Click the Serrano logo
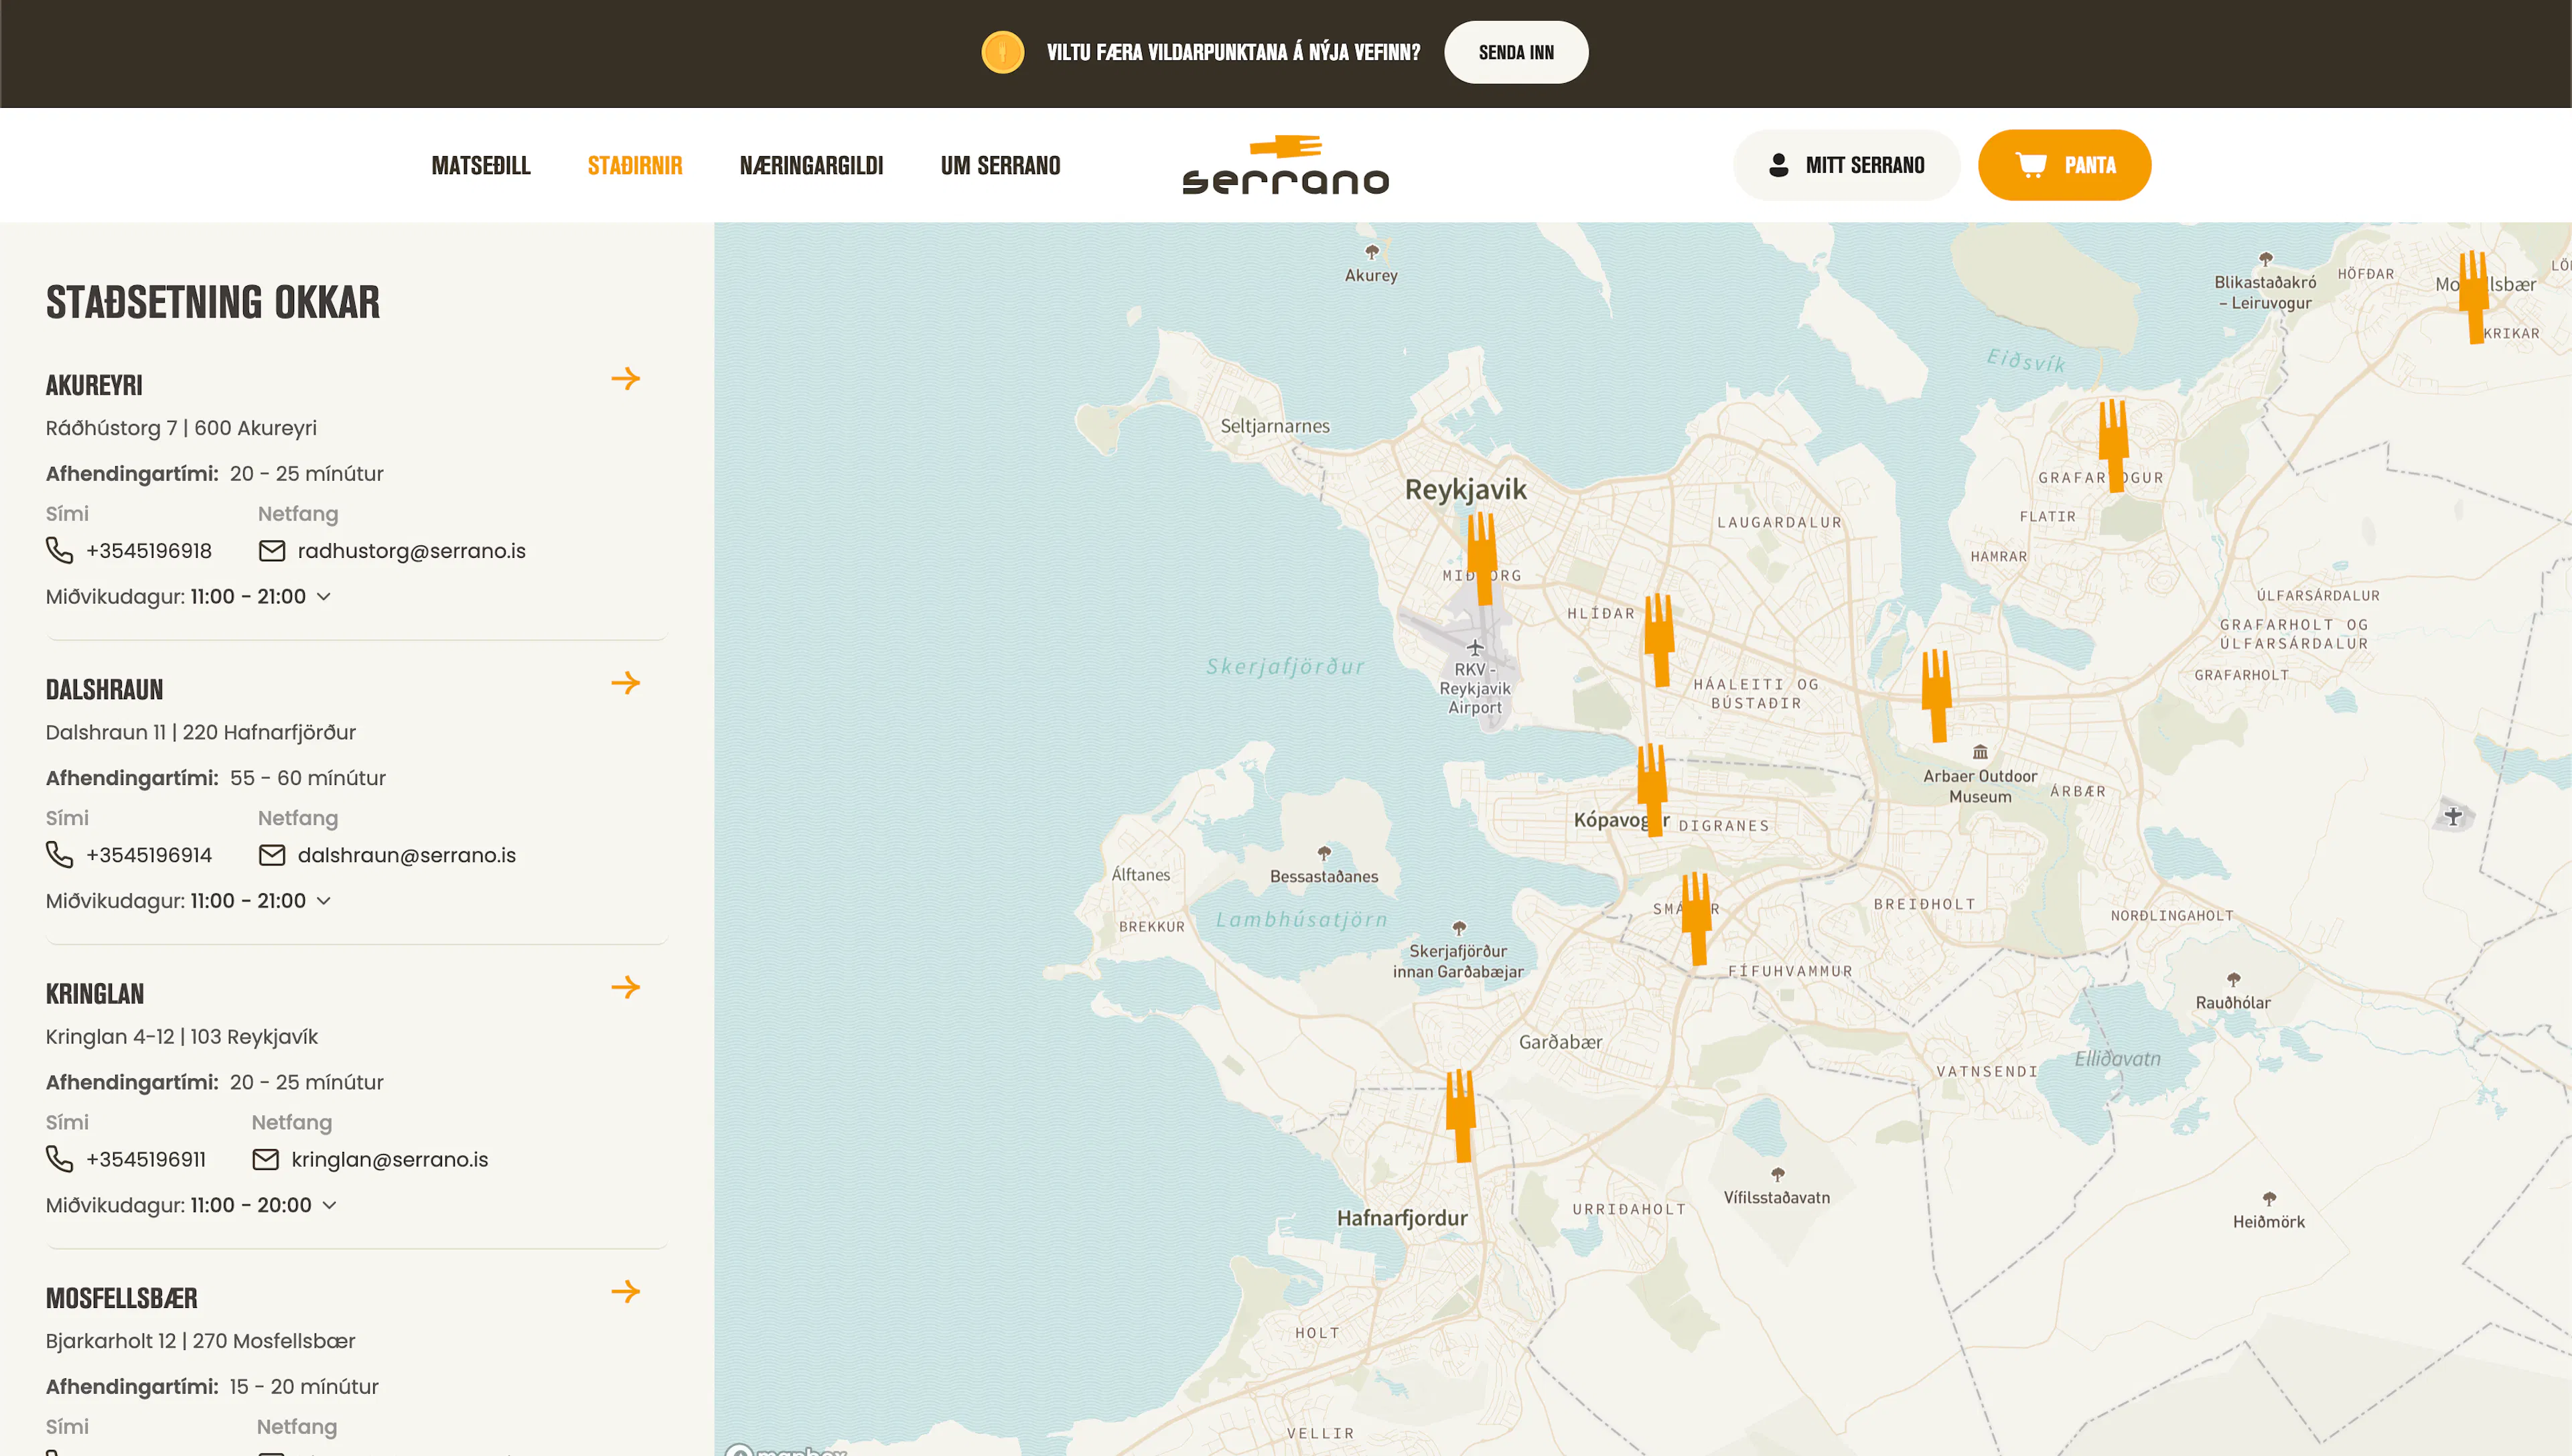 pyautogui.click(x=1285, y=165)
